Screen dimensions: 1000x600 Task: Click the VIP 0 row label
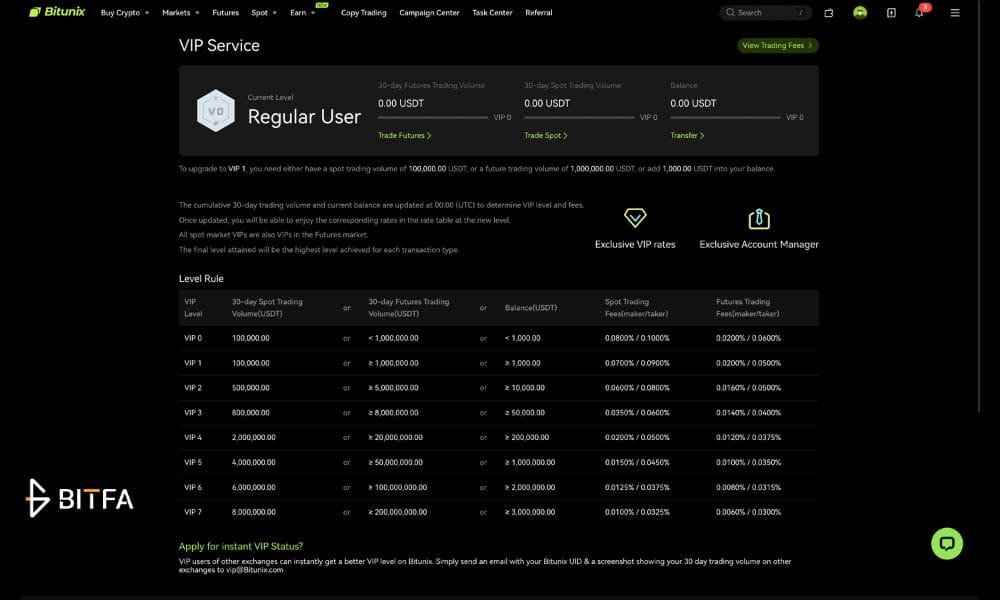point(193,338)
